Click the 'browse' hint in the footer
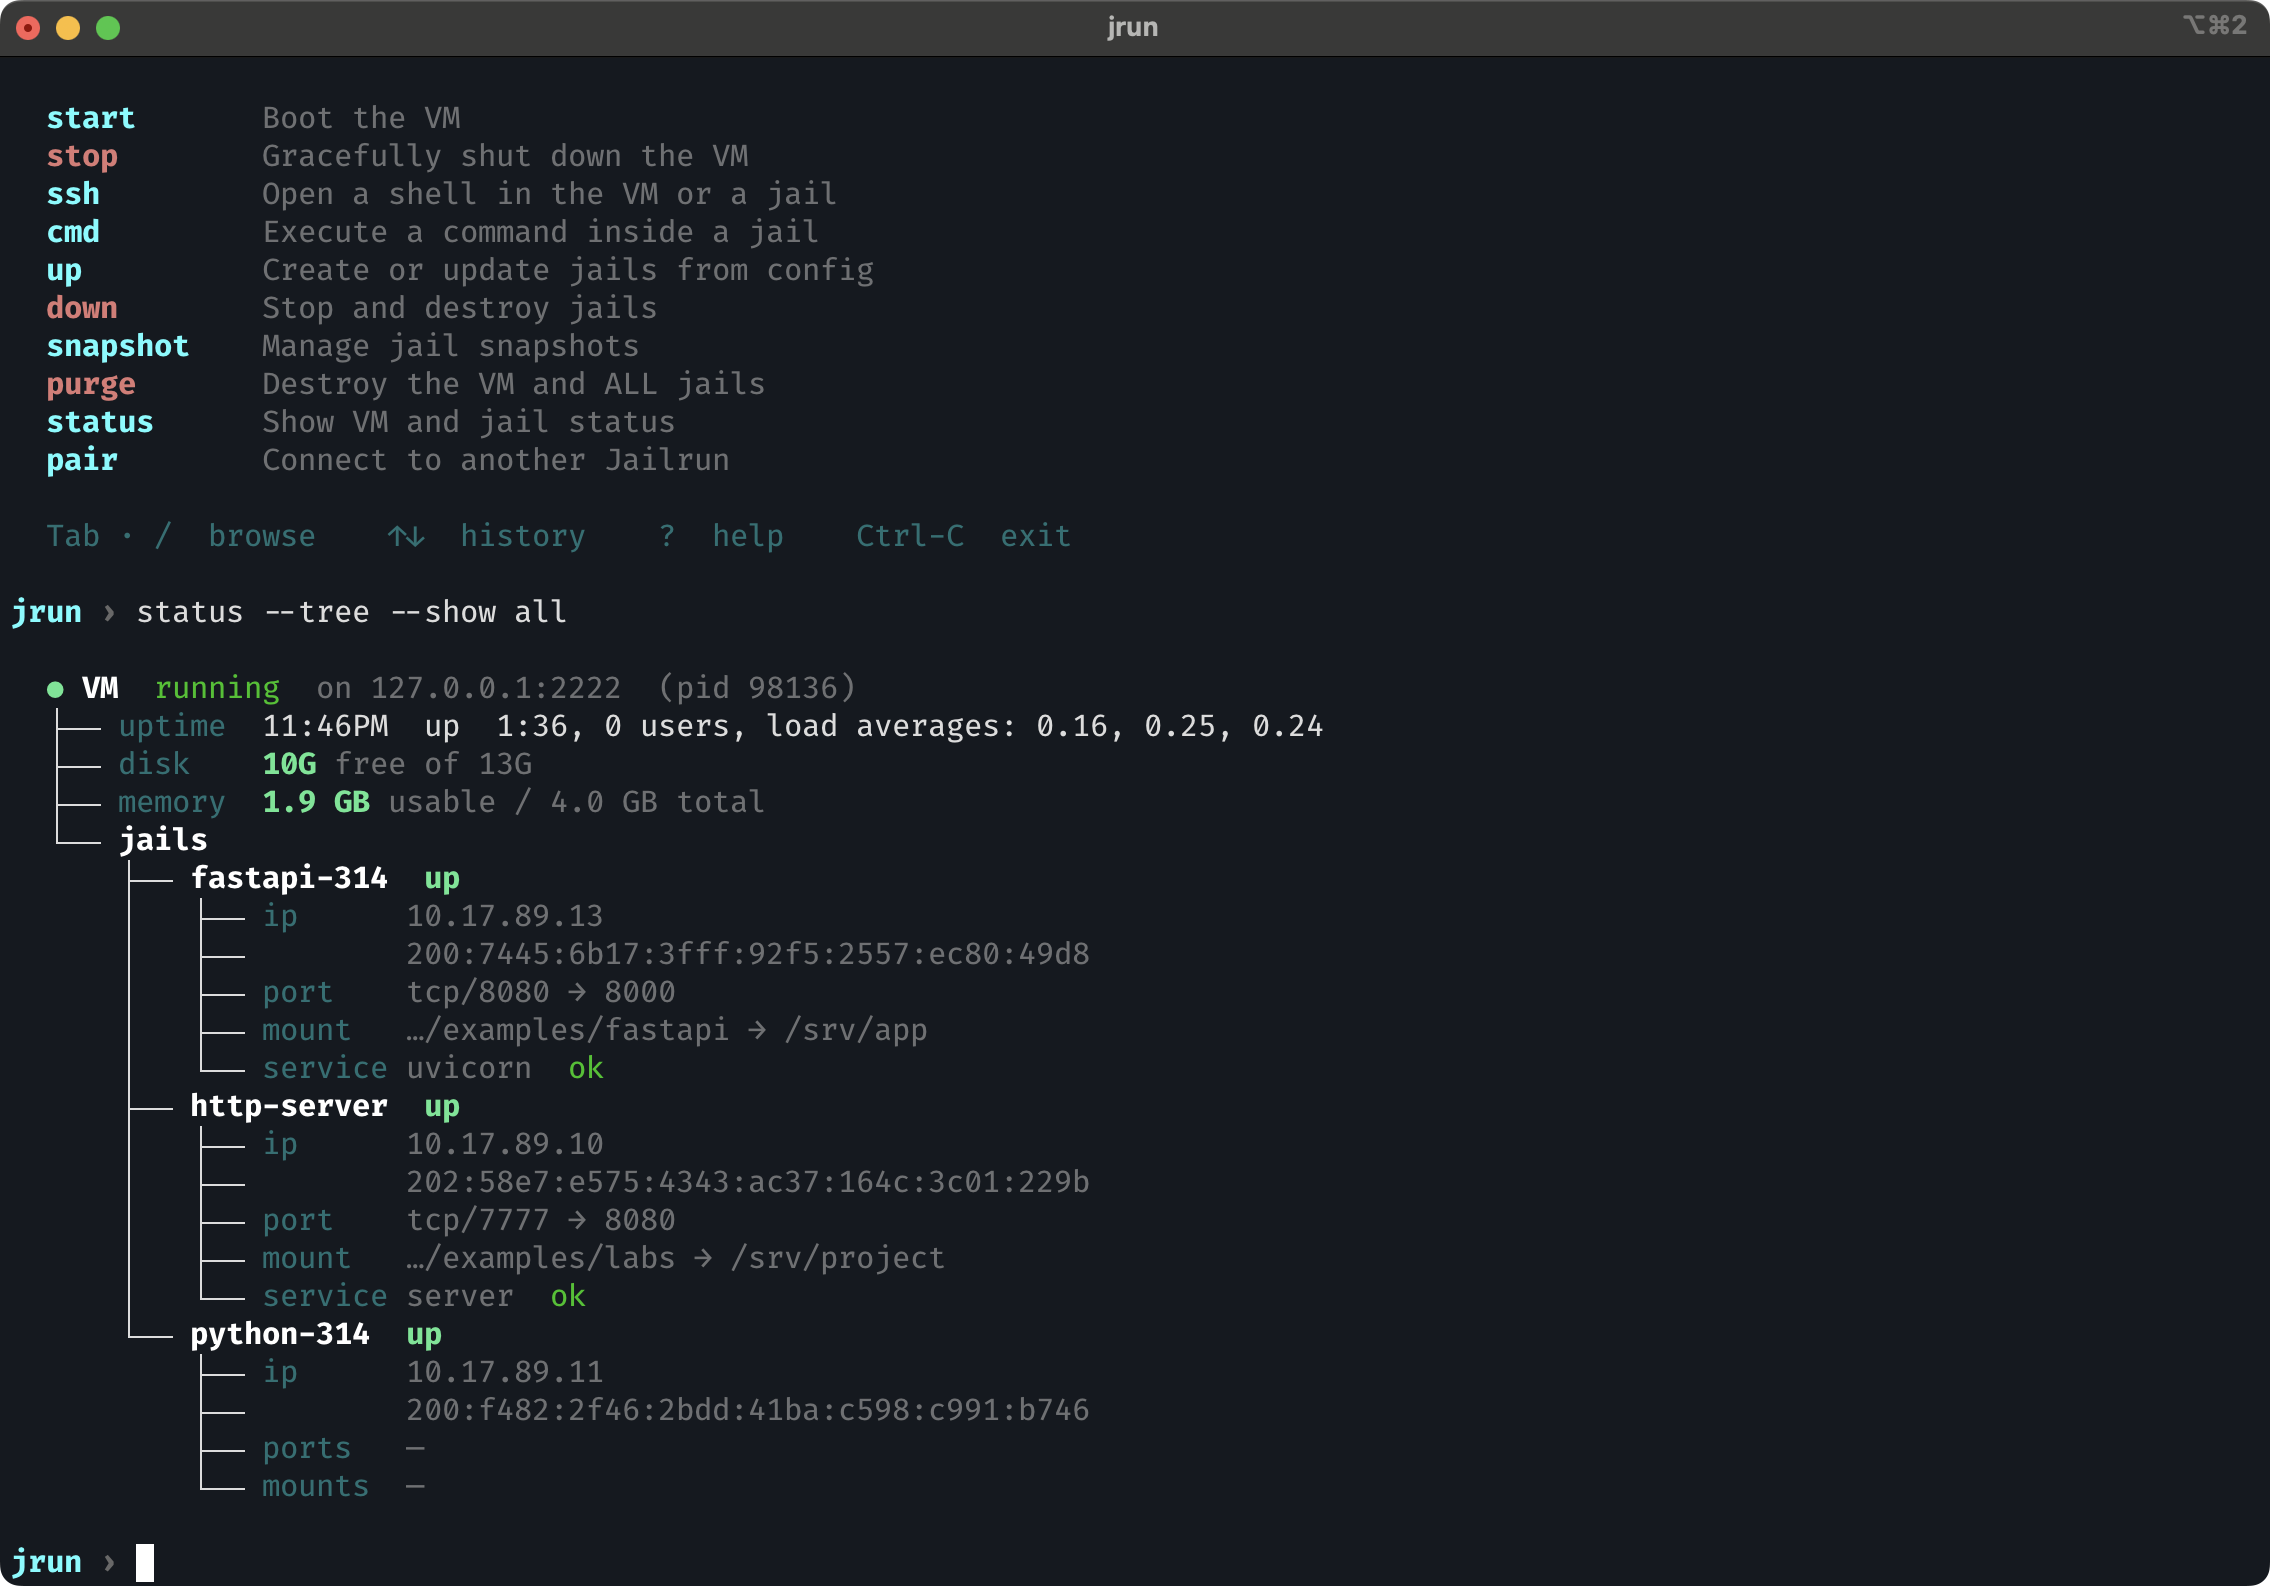 [x=262, y=536]
